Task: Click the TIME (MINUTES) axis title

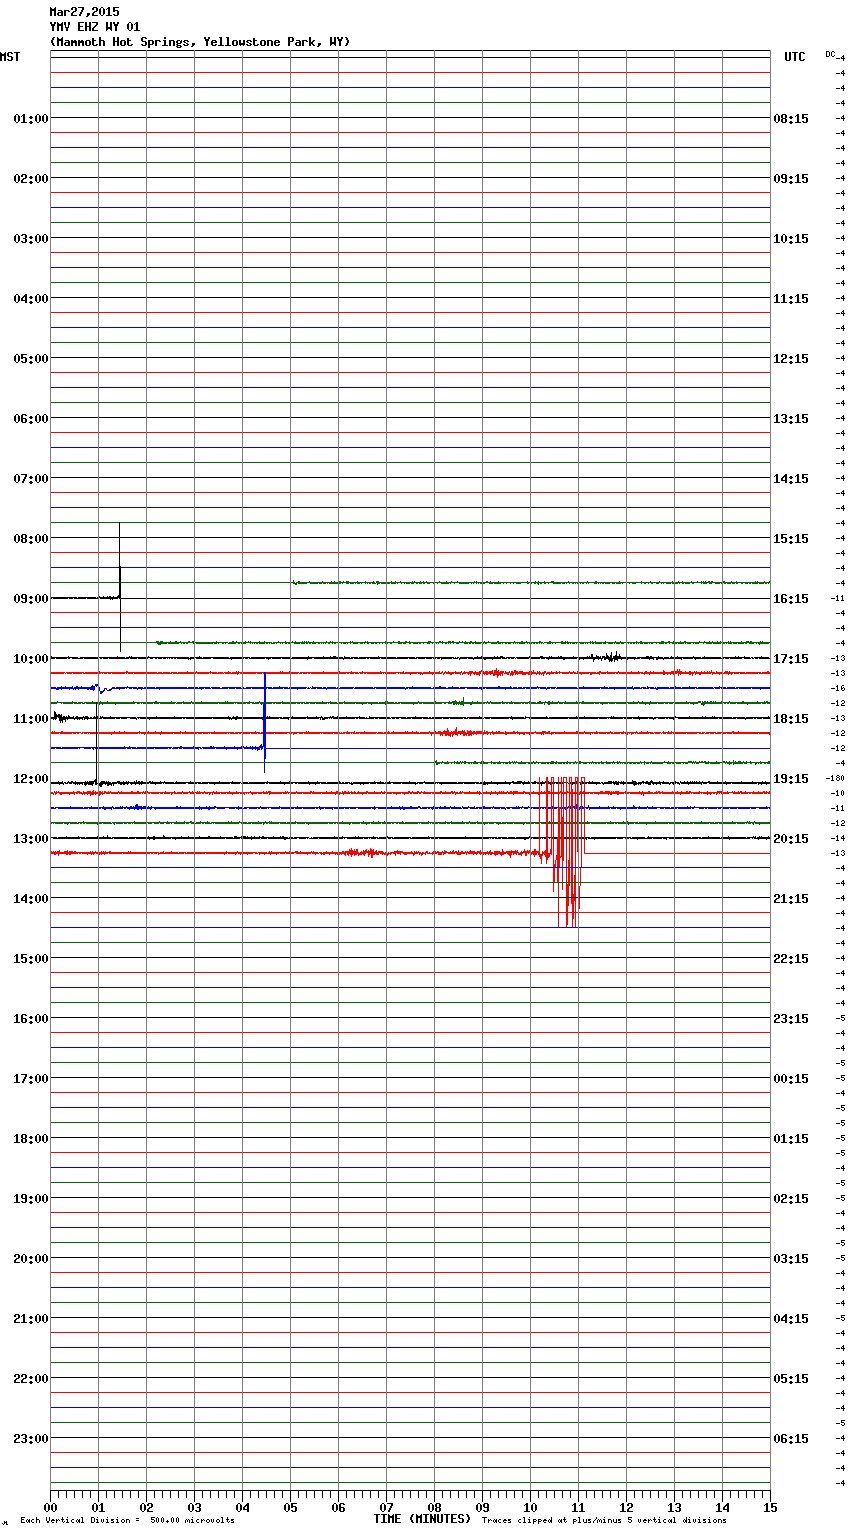Action: (422, 1519)
